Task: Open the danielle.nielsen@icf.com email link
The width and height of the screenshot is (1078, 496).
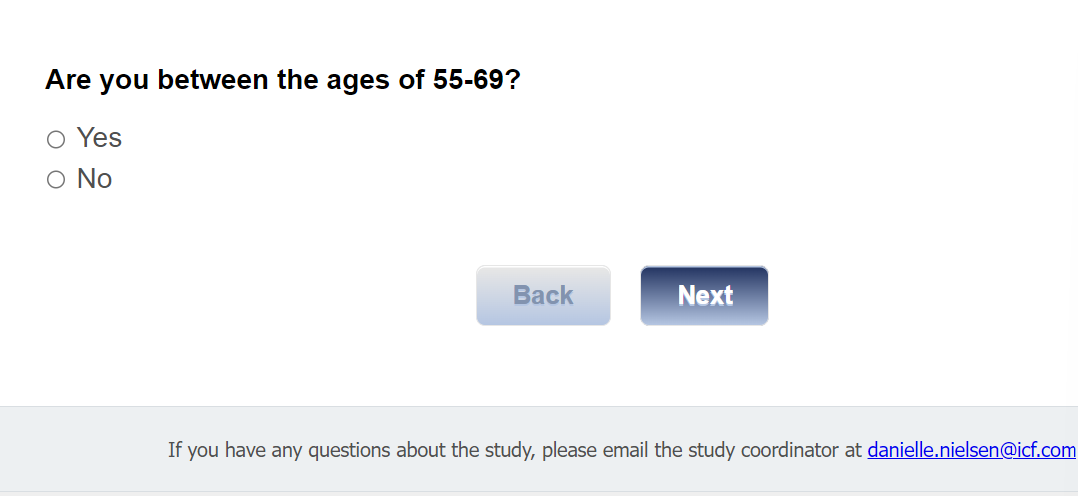Action: 971,450
